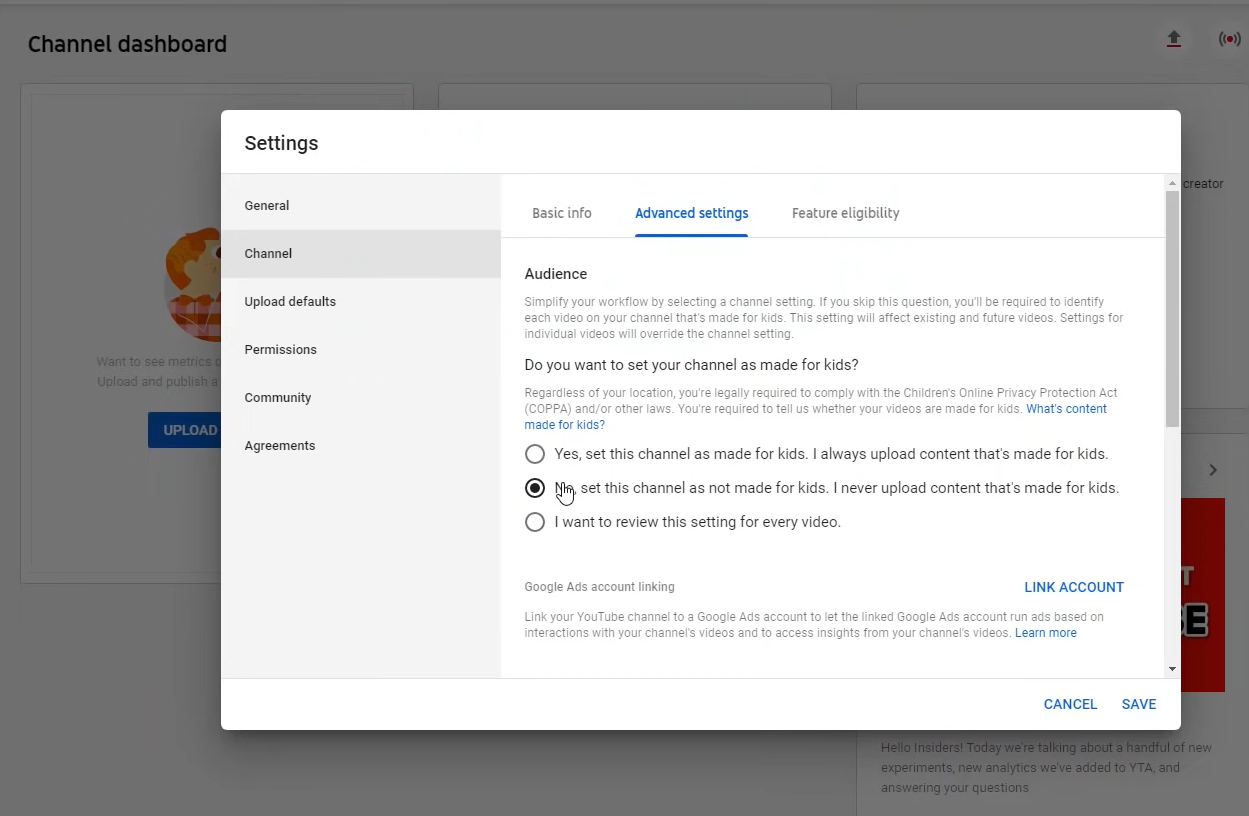
Task: Click the 'Do you want to set your channel as made for kids?' text
Action: pos(692,365)
